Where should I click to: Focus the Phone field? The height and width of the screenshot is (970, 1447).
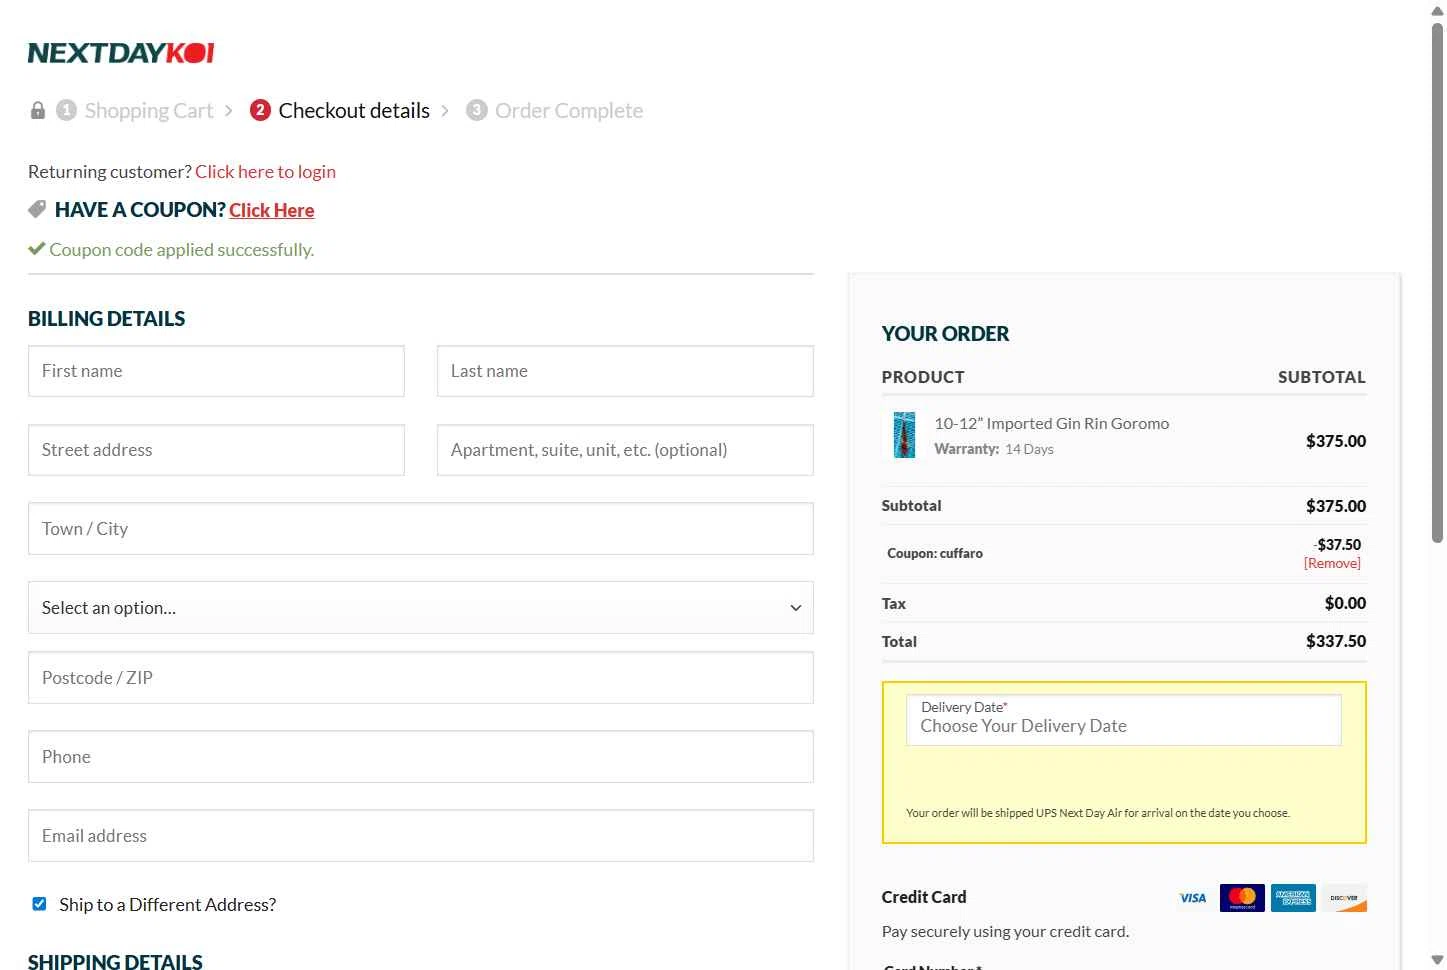(421, 757)
